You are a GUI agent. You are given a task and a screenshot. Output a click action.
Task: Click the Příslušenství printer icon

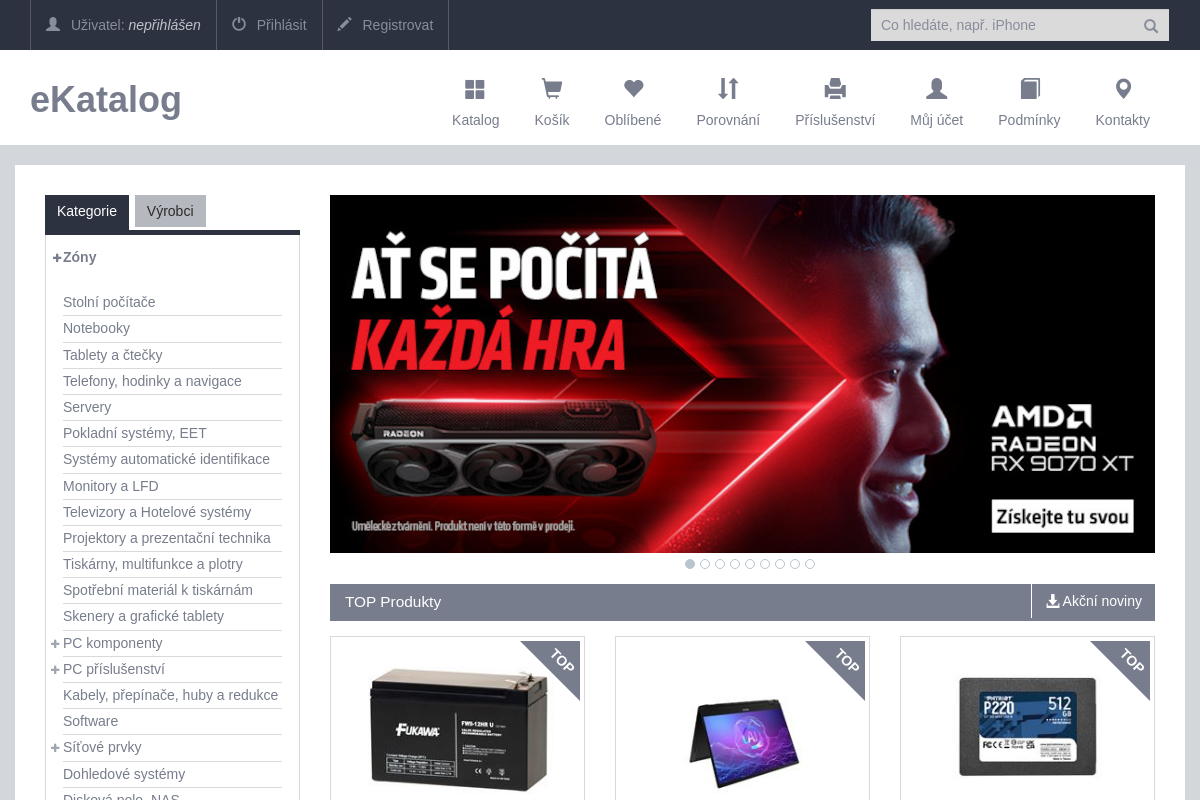[x=835, y=89]
